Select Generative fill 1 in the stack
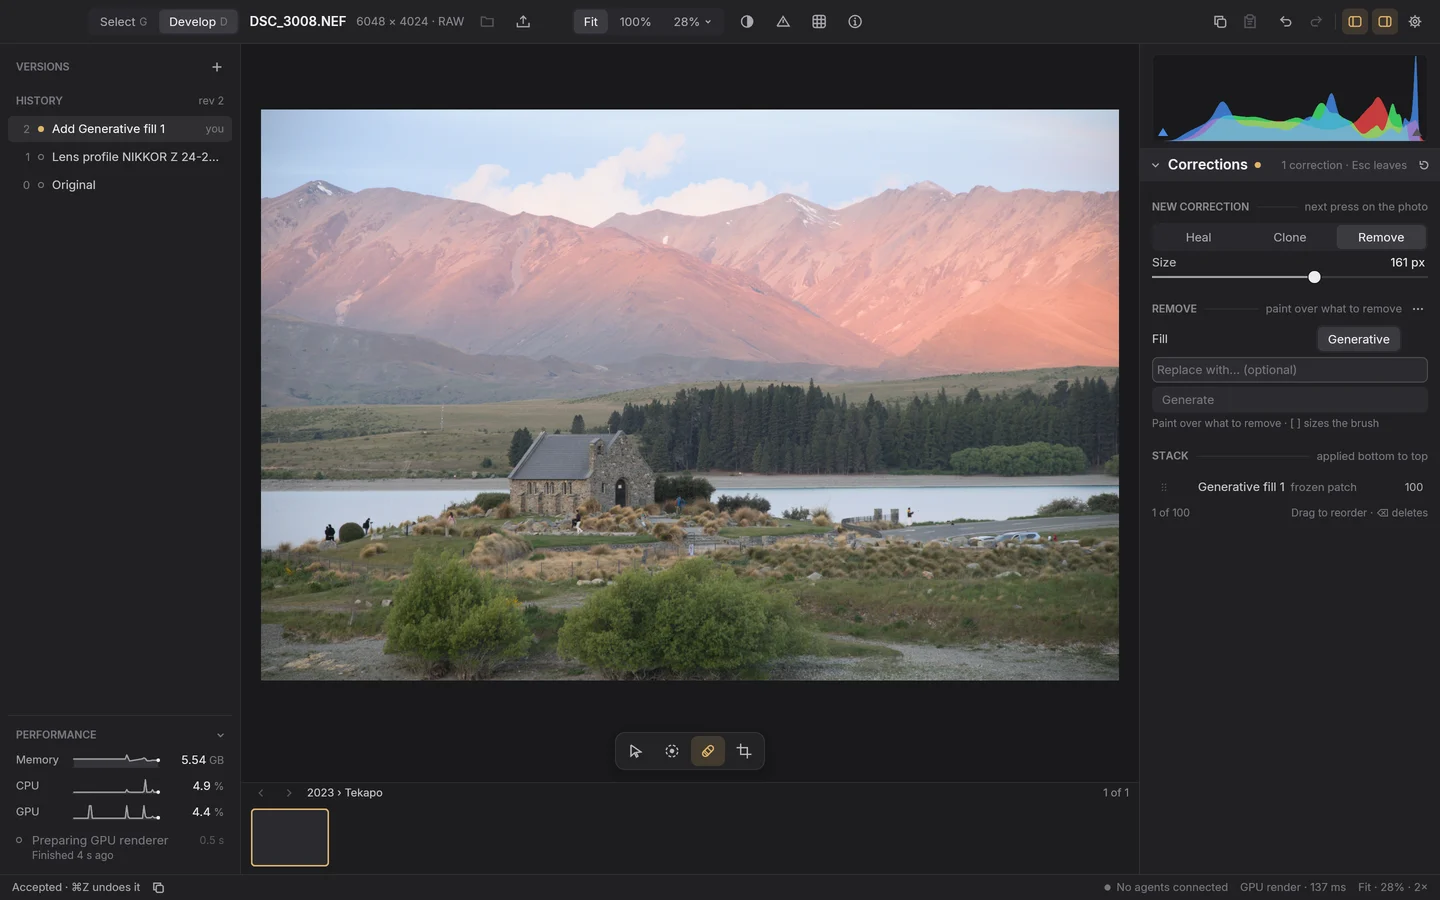Screen dimensions: 1440x900 [x=1289, y=487]
